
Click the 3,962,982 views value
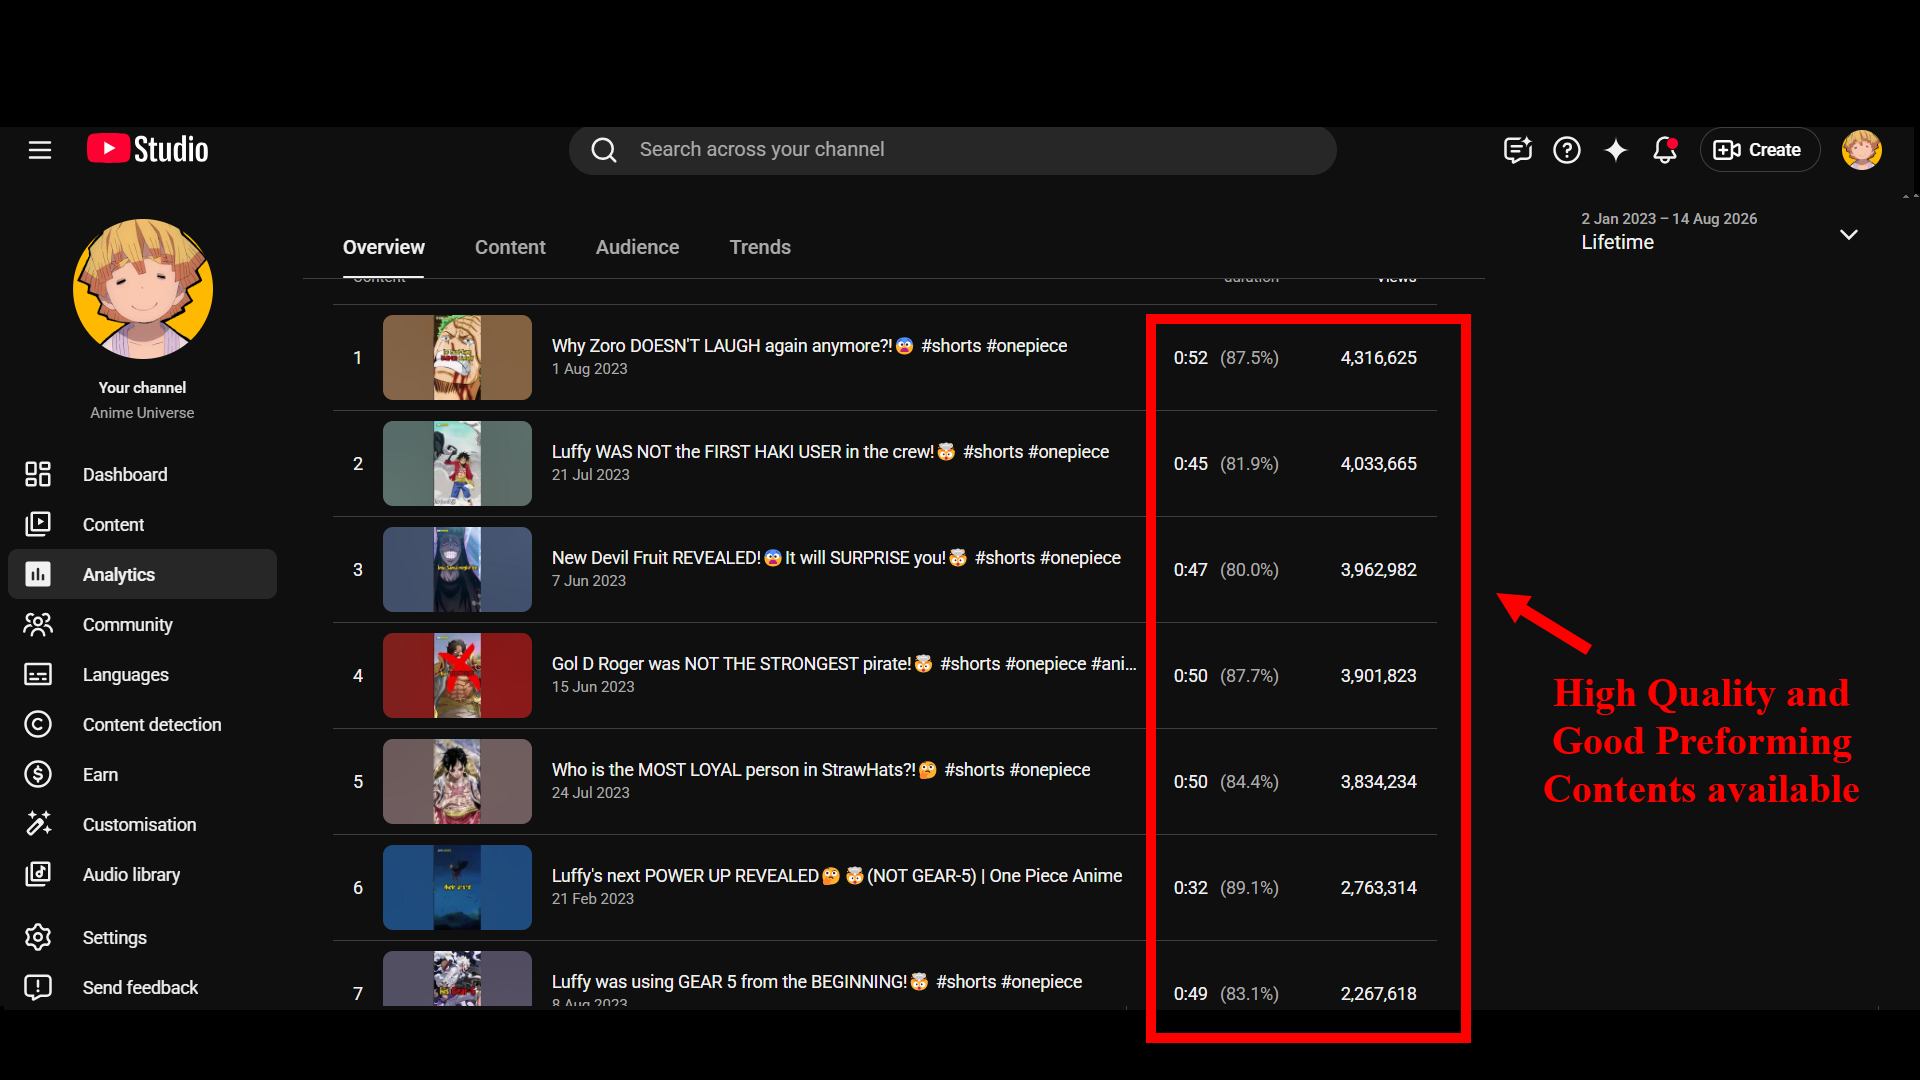coord(1378,570)
